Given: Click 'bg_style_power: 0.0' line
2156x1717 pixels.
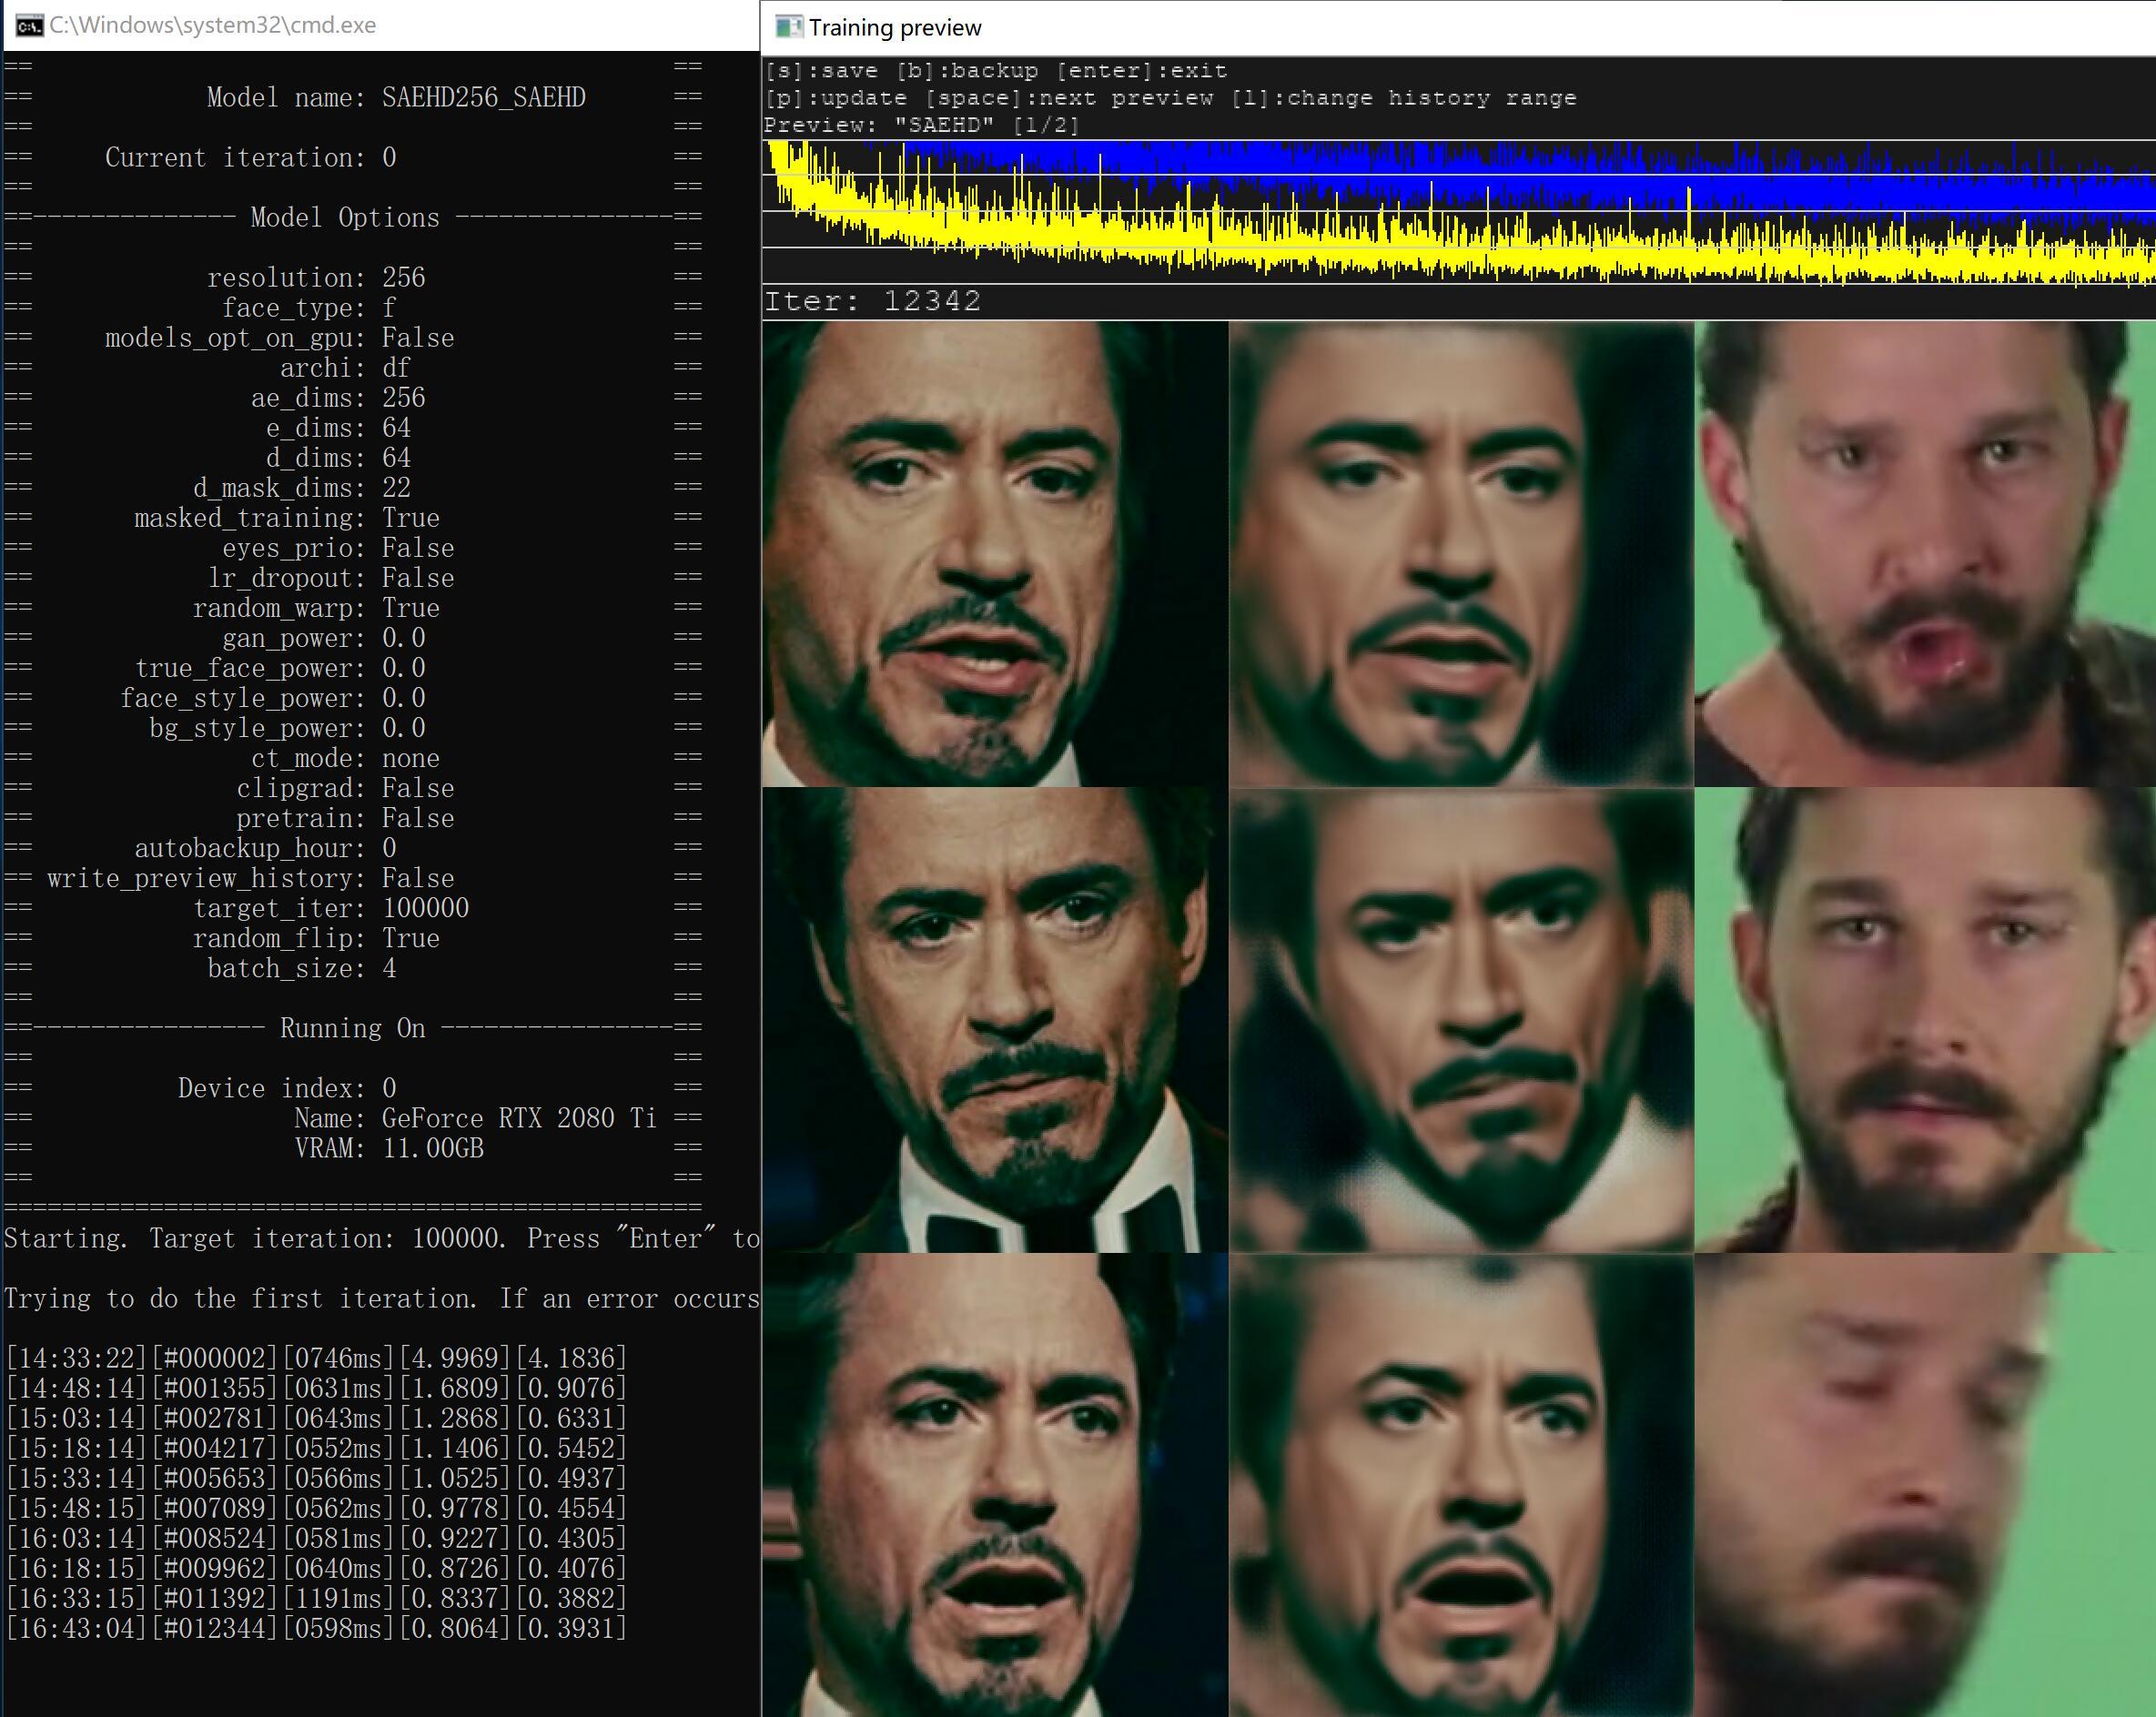Looking at the screenshot, I should click(x=287, y=727).
